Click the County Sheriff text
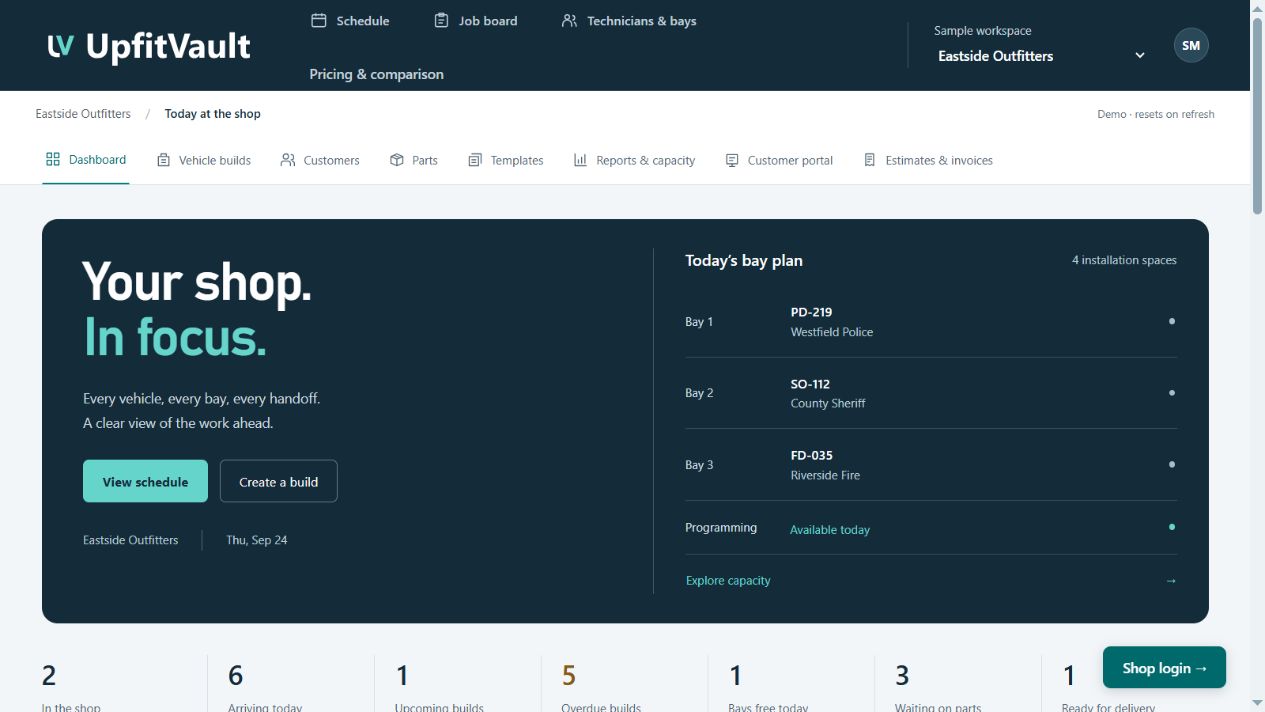1265x712 pixels. [x=828, y=404]
